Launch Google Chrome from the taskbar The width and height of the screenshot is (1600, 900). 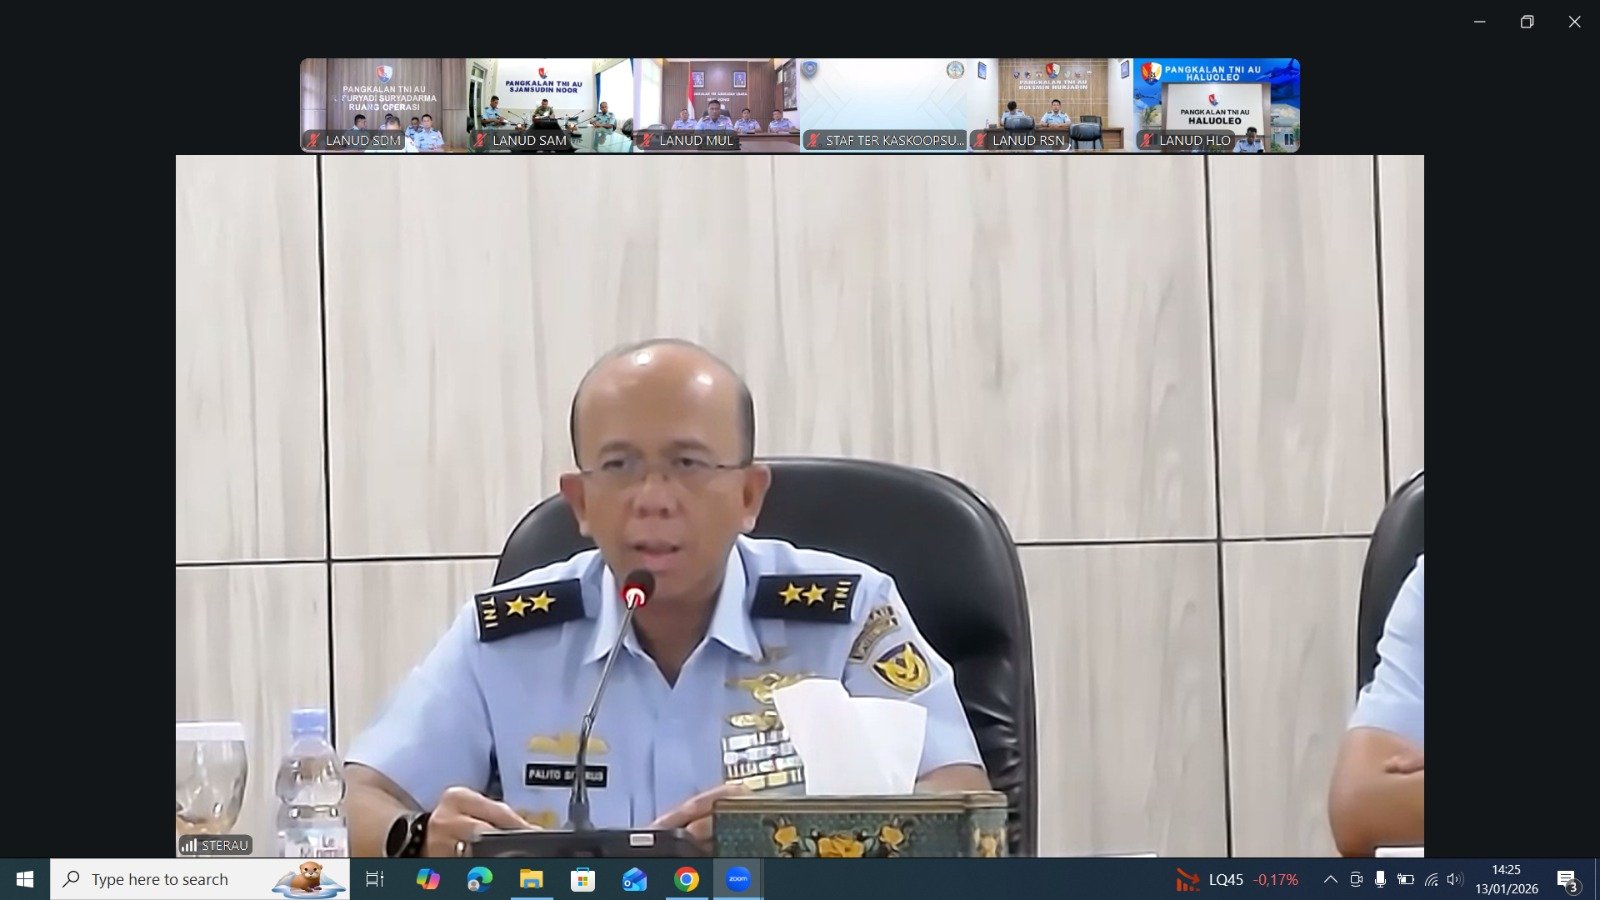pyautogui.click(x=686, y=879)
